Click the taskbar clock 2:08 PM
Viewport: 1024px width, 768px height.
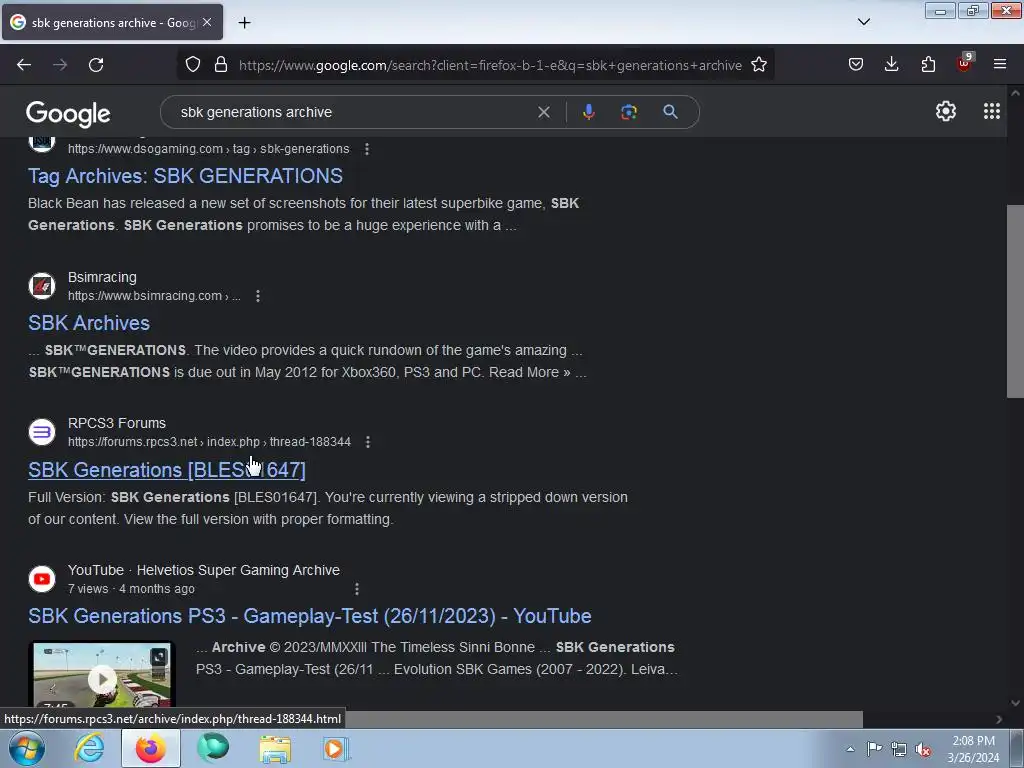973,749
